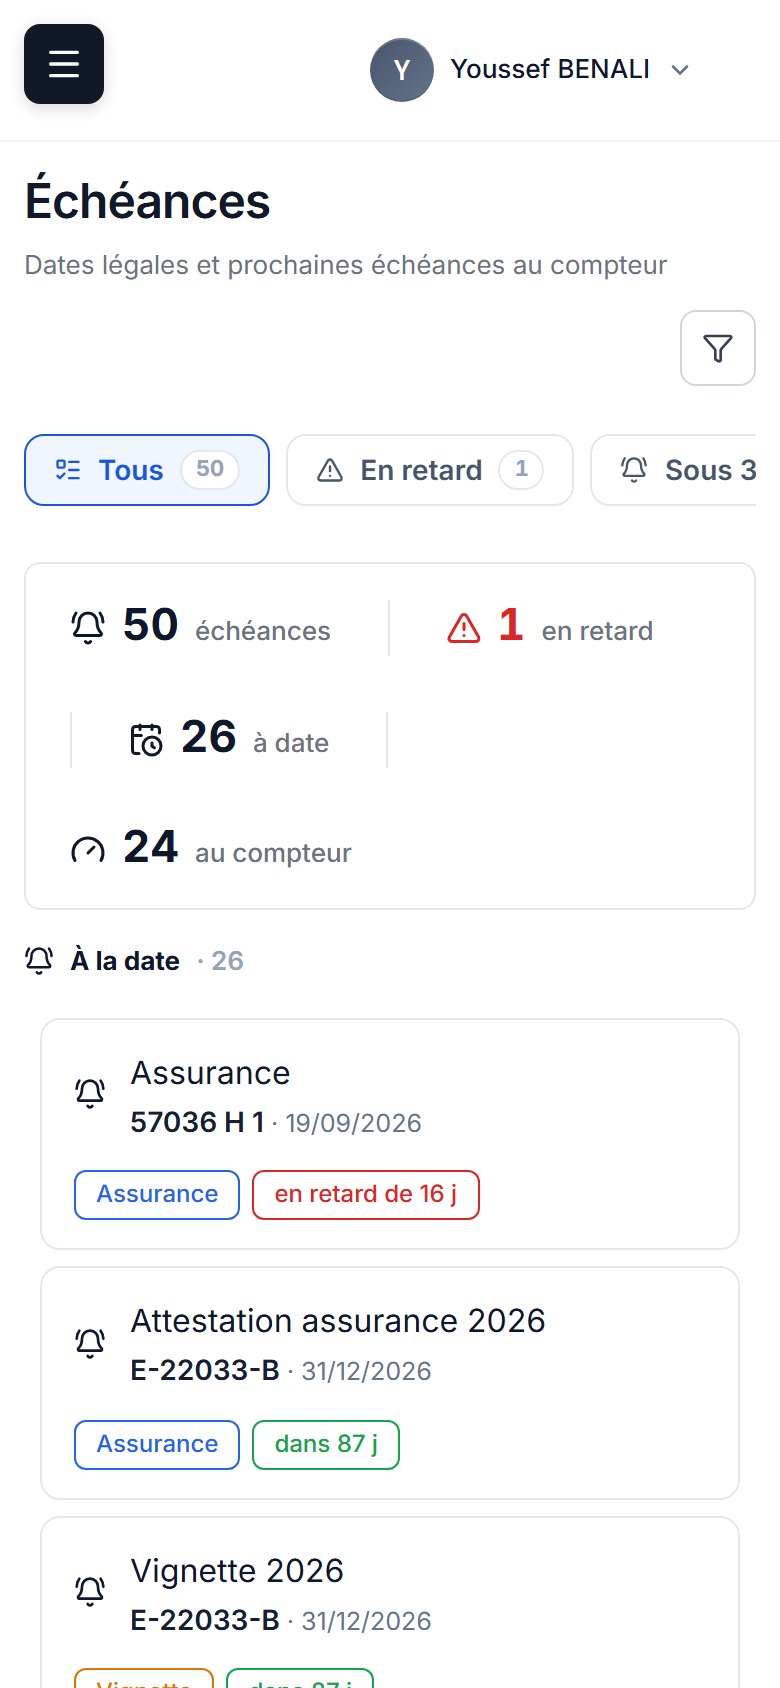The width and height of the screenshot is (780, 1688).
Task: Click the red warning triangle in summary
Action: point(464,629)
